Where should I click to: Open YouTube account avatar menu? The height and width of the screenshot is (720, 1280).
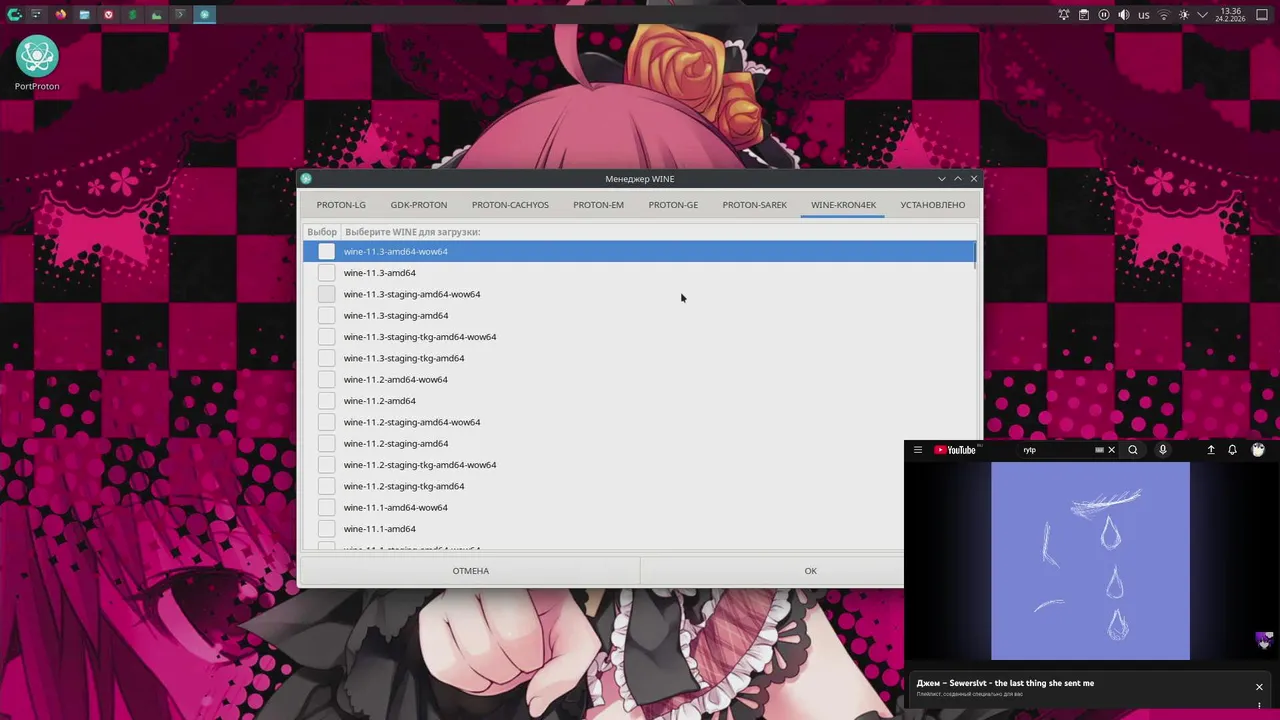(1258, 450)
